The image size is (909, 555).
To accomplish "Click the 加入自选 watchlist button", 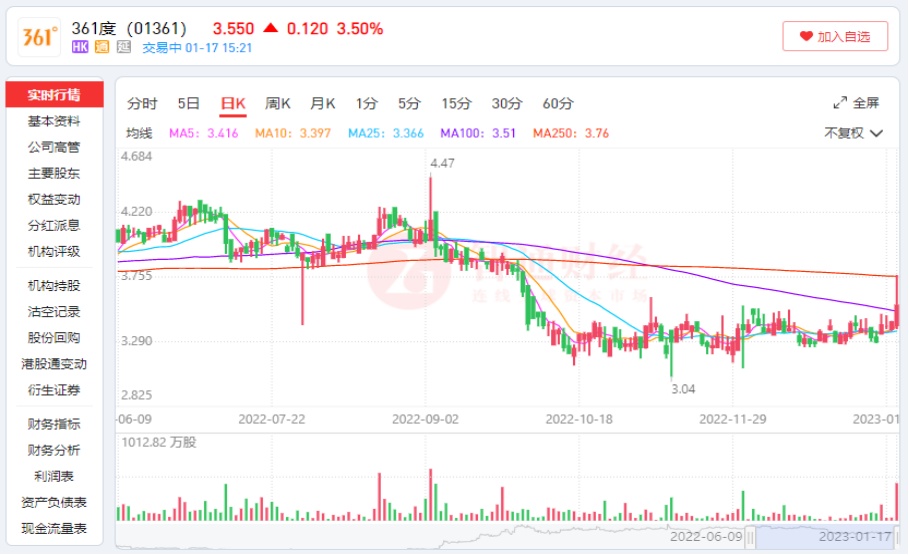I will coord(835,37).
